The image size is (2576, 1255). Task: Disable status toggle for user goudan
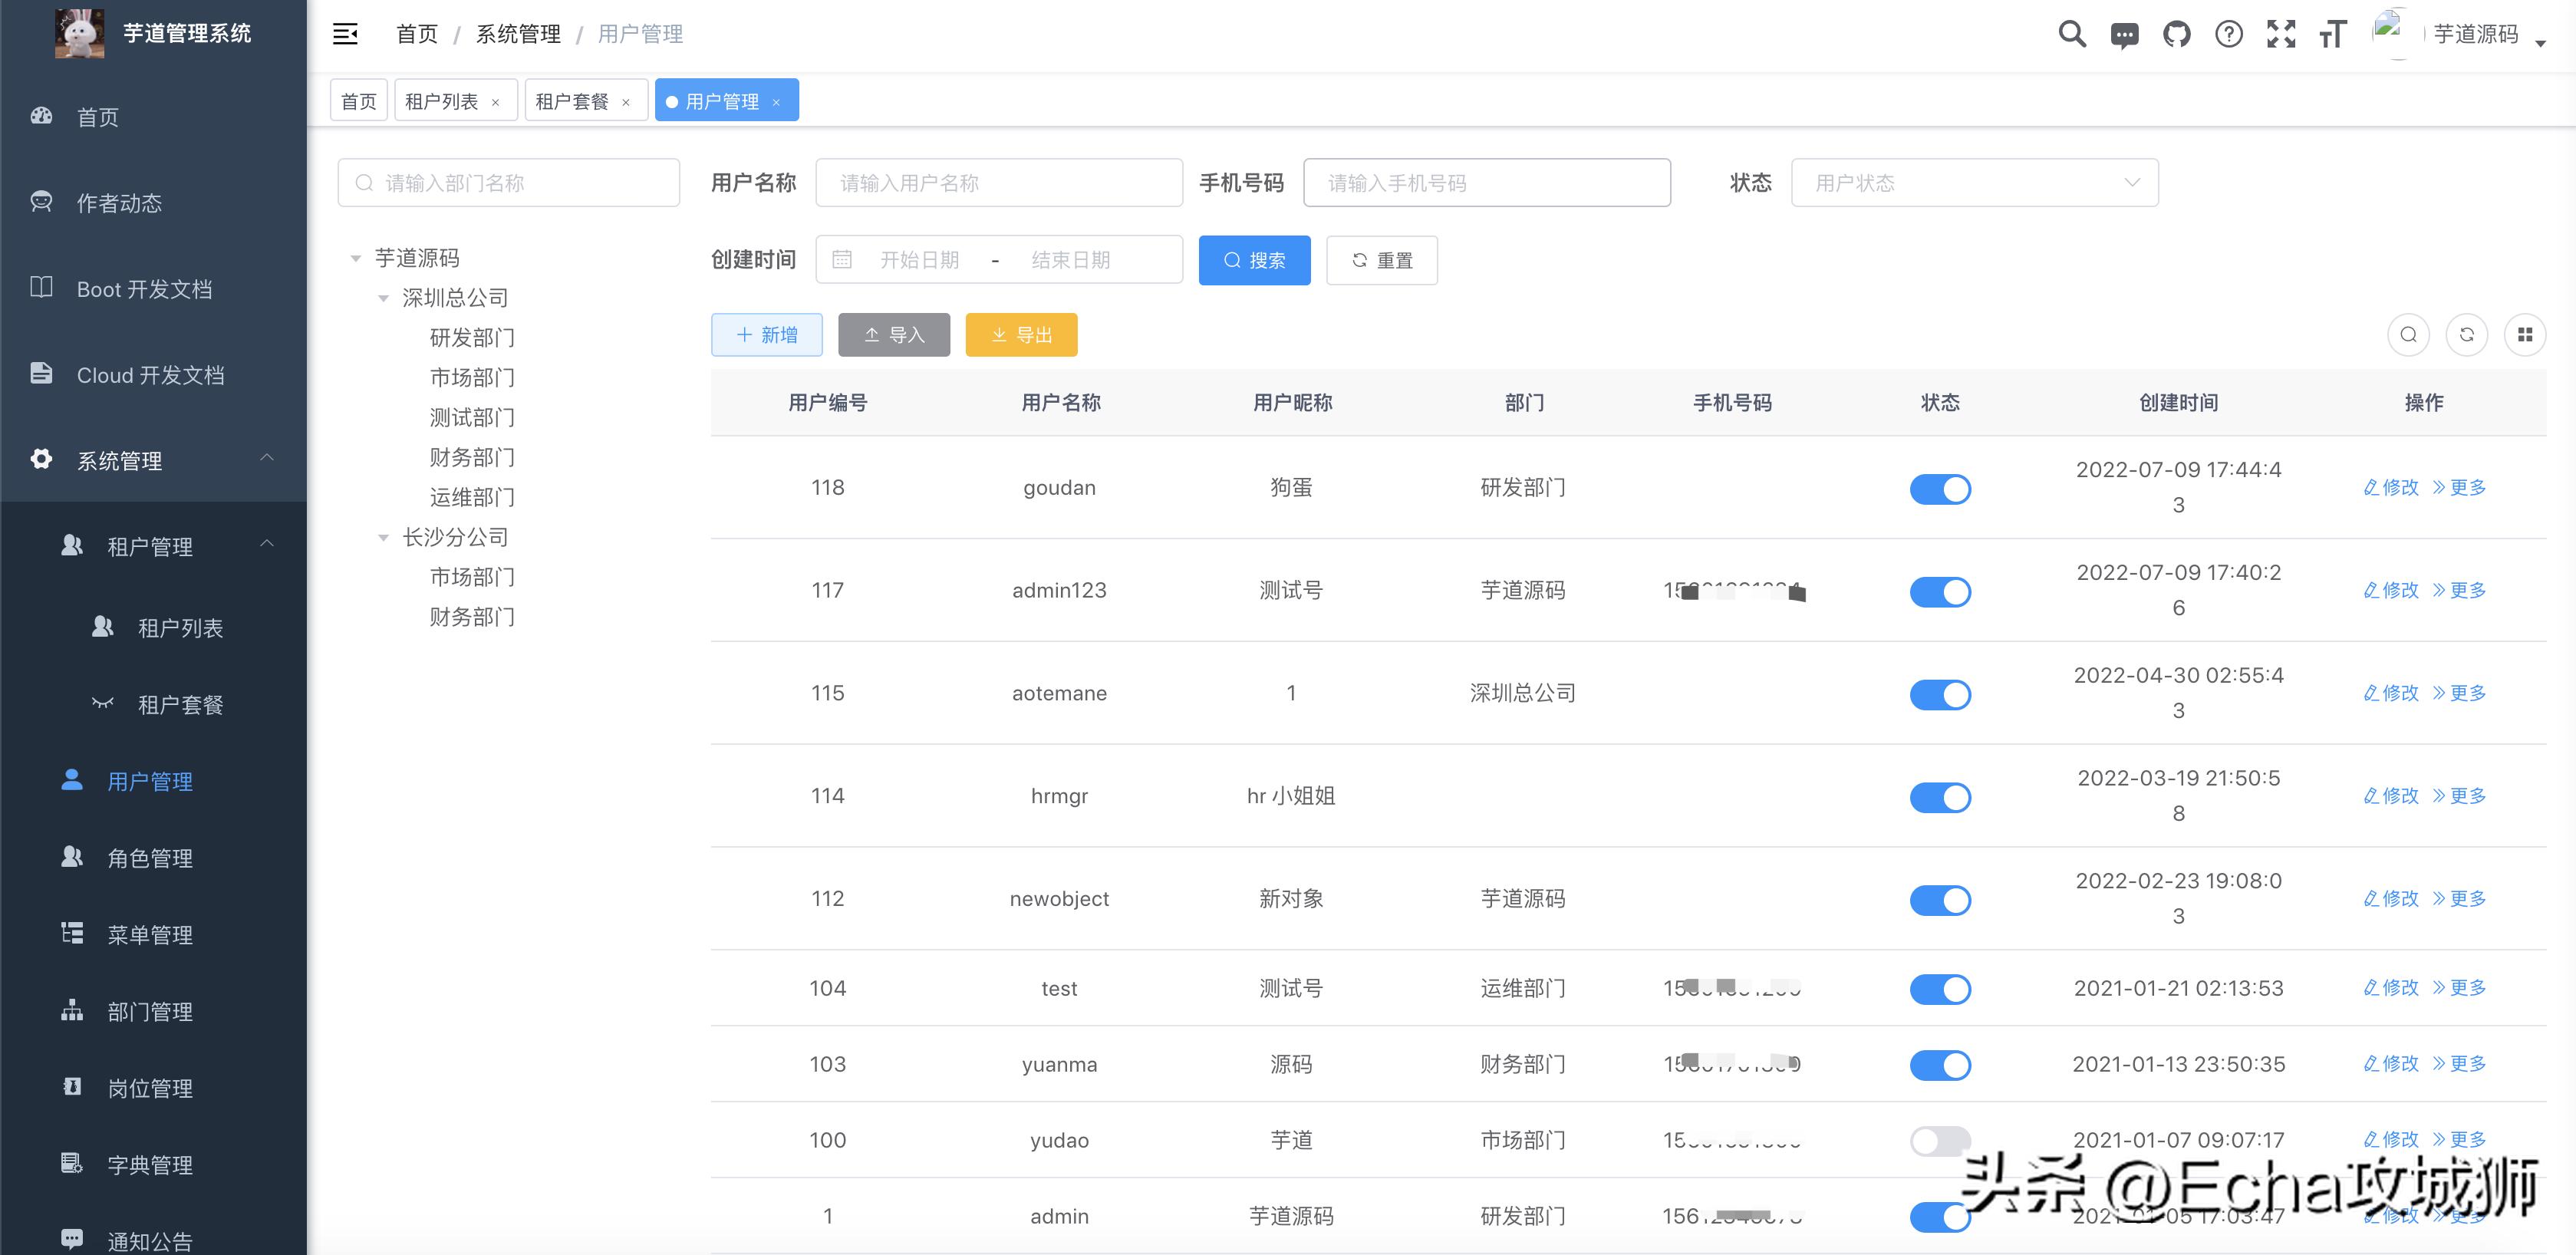click(x=1940, y=489)
